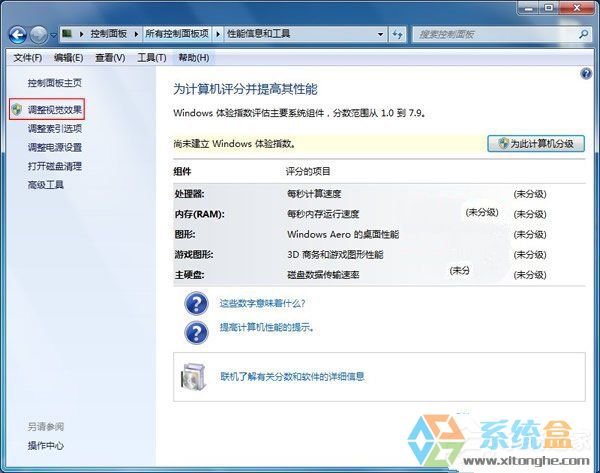
Task: Click the 磁盘数据传输速率 text
Action: 323,275
